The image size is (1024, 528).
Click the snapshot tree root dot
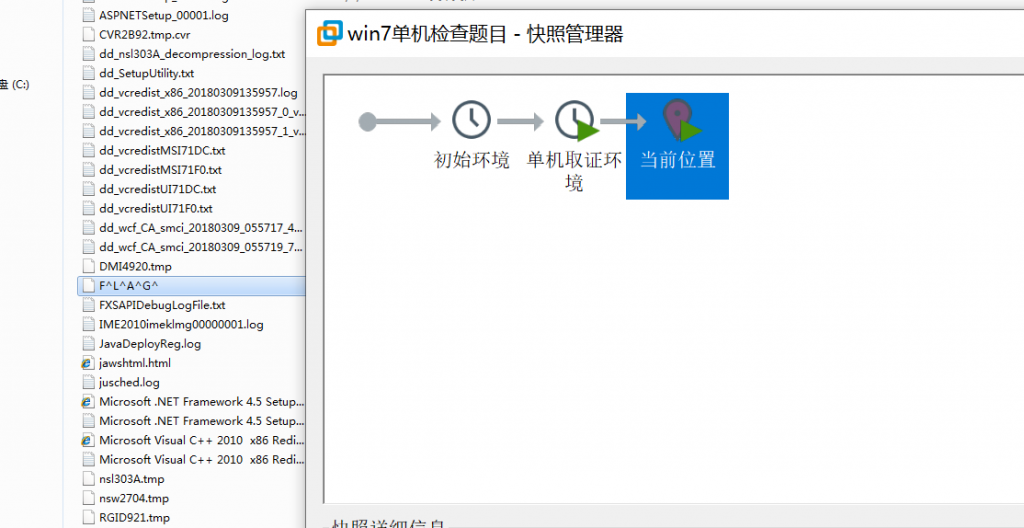click(368, 122)
